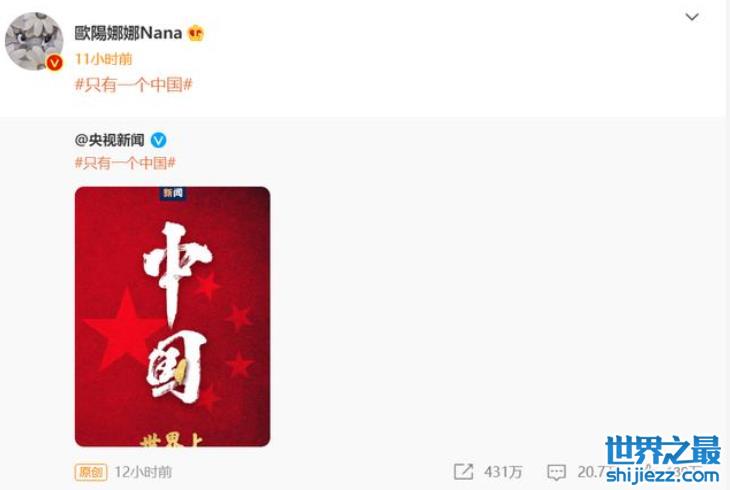Visit the @央视新闻 account link
This screenshot has width=730, height=490.
click(109, 140)
